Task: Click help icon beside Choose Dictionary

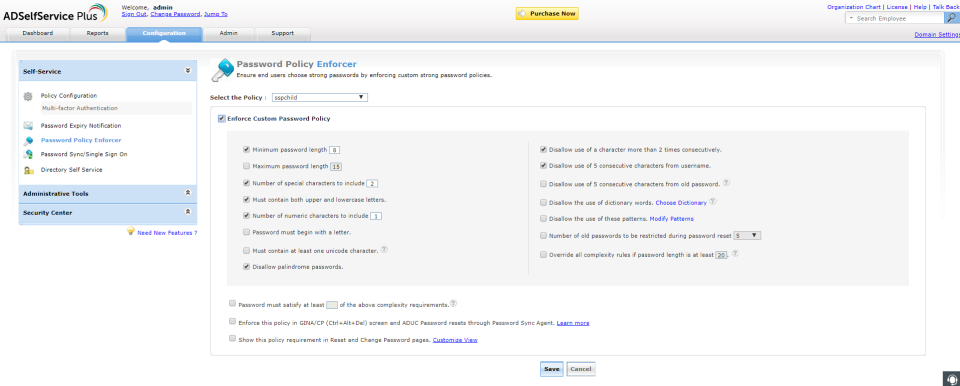Action: [x=713, y=202]
